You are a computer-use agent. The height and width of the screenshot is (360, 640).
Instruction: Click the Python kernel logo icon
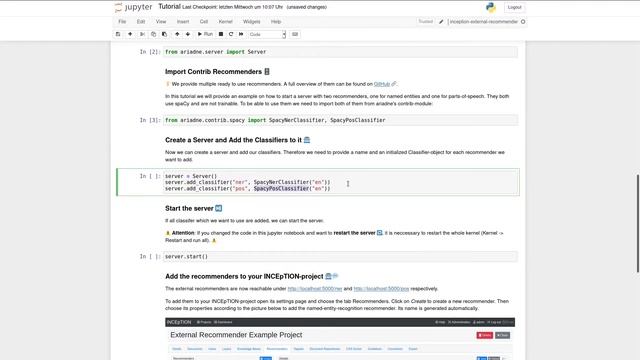click(491, 7)
